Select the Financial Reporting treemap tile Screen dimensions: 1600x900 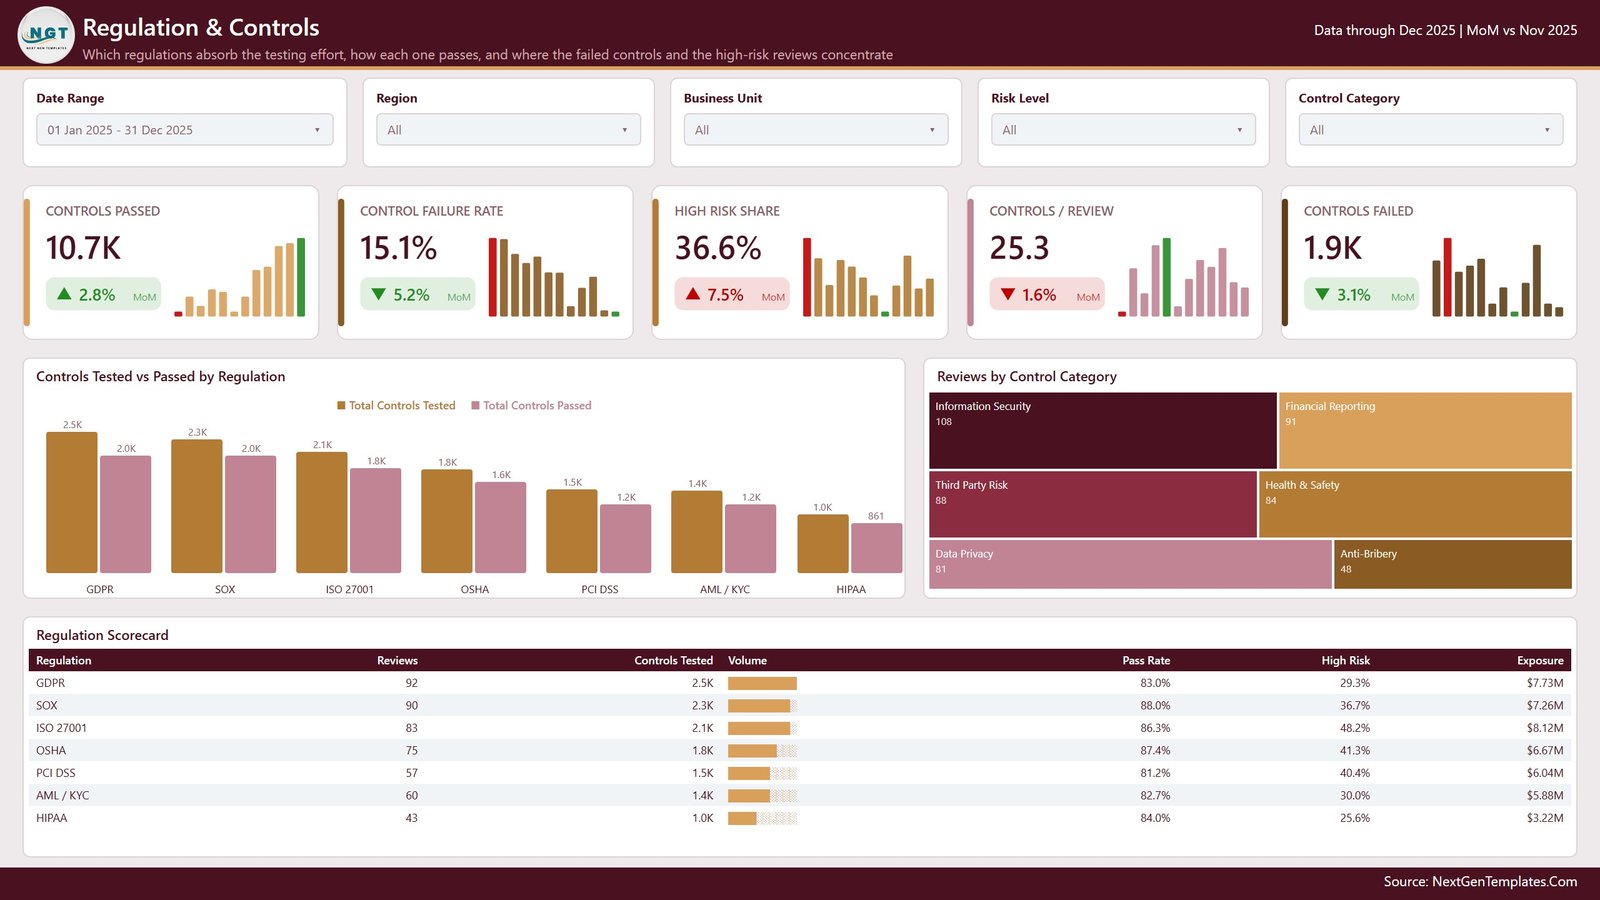[1425, 430]
